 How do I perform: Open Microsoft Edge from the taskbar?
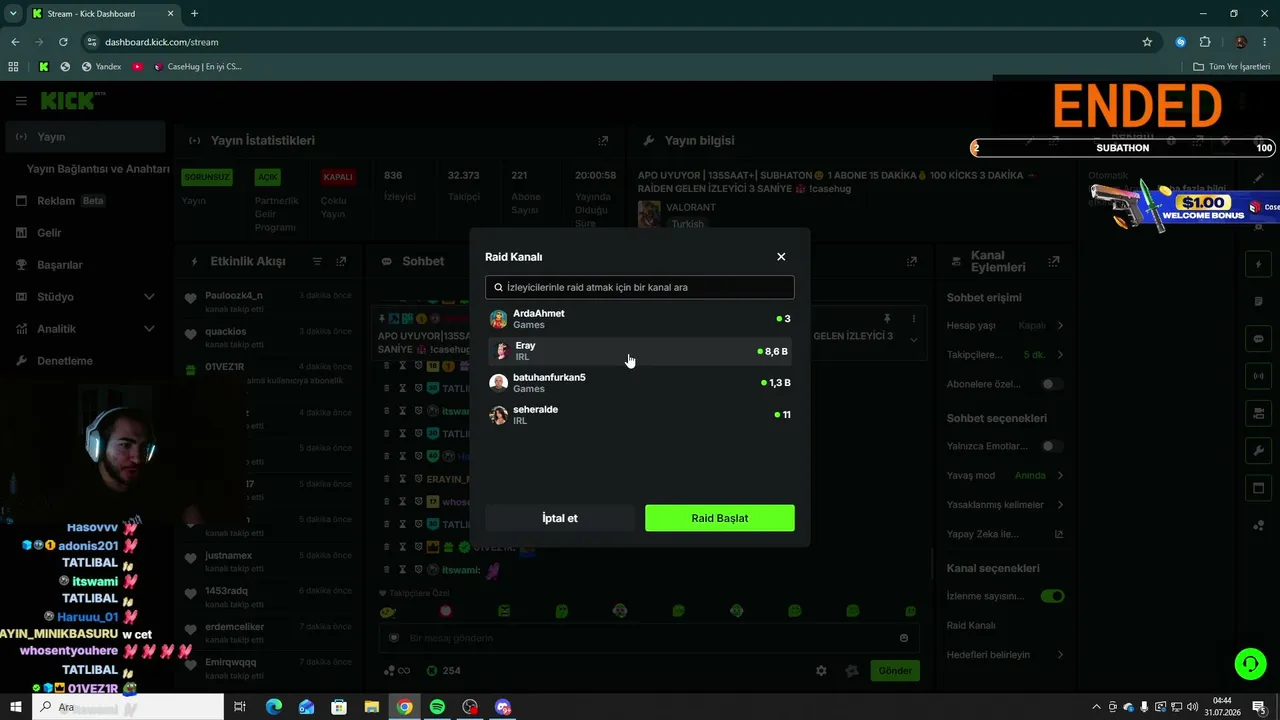coord(274,707)
